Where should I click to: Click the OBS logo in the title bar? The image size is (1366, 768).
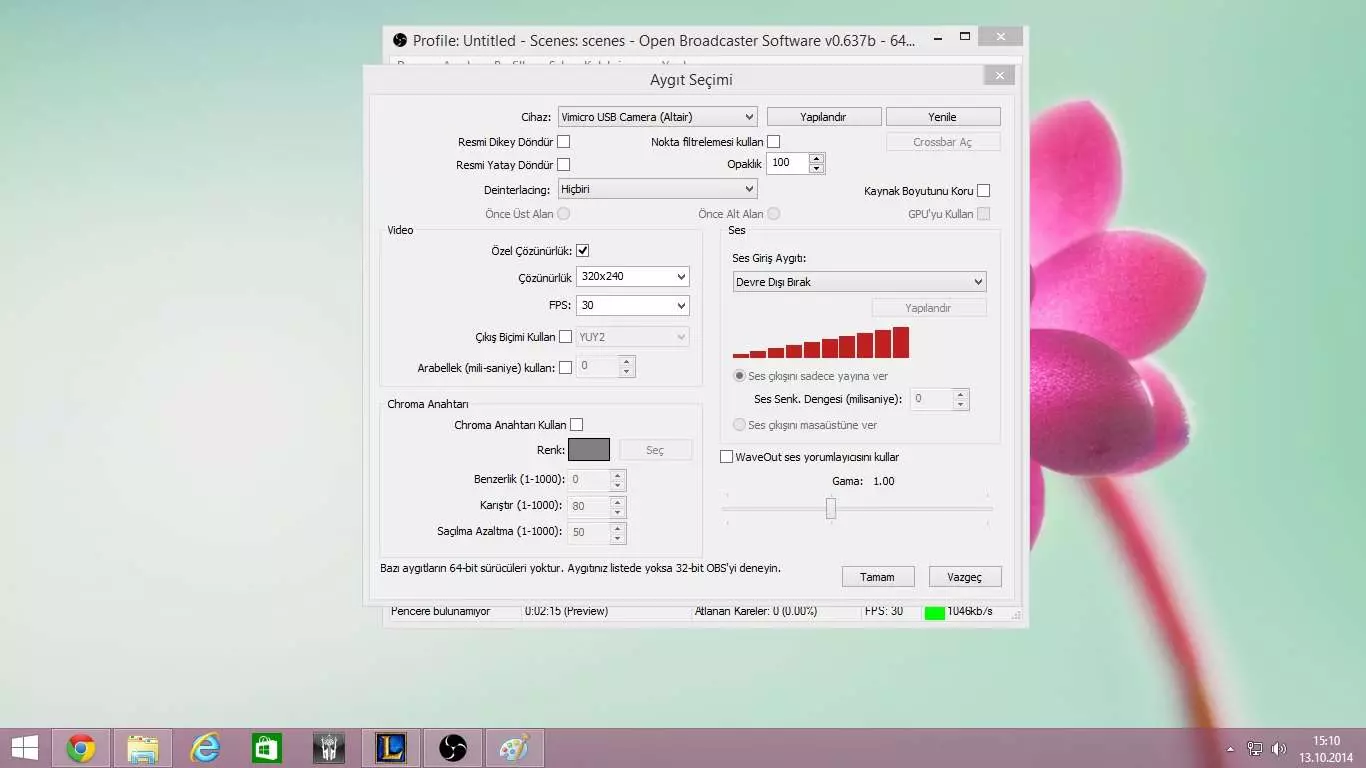click(400, 40)
